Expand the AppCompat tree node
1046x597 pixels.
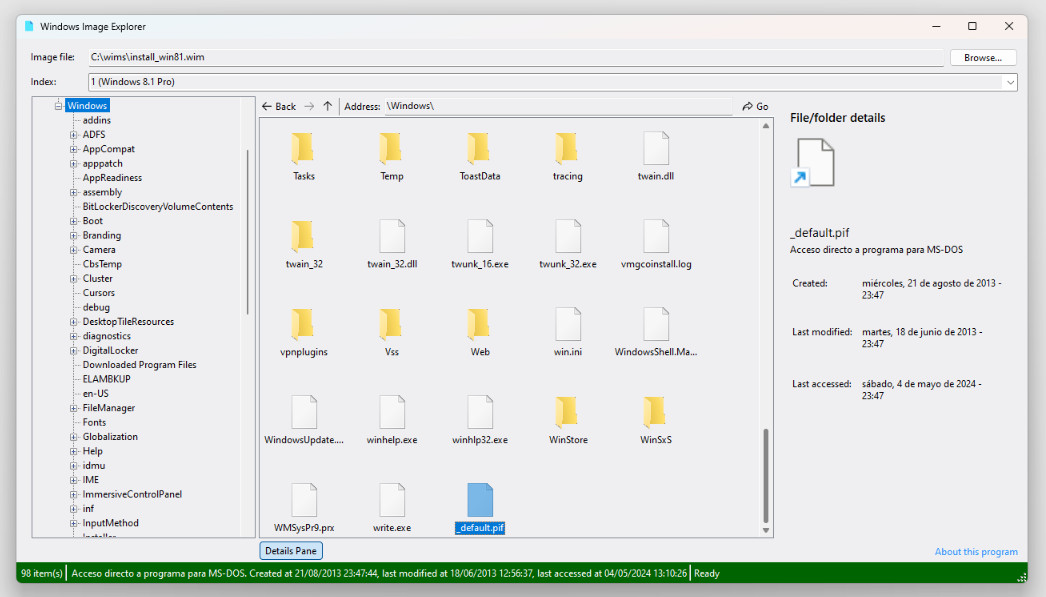click(x=73, y=149)
